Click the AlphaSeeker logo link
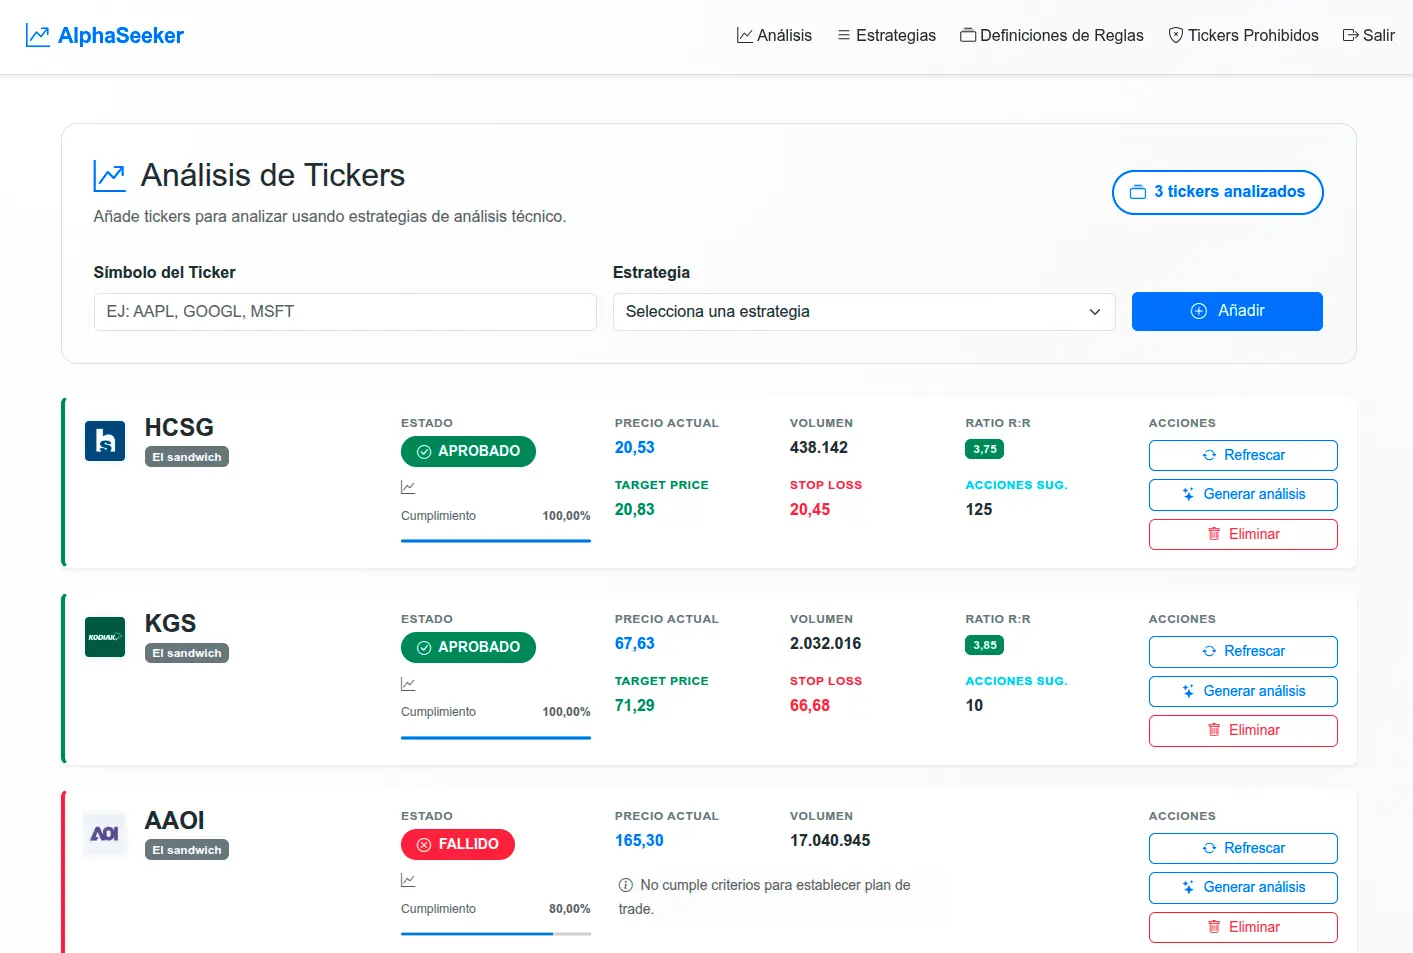1413x953 pixels. point(105,36)
